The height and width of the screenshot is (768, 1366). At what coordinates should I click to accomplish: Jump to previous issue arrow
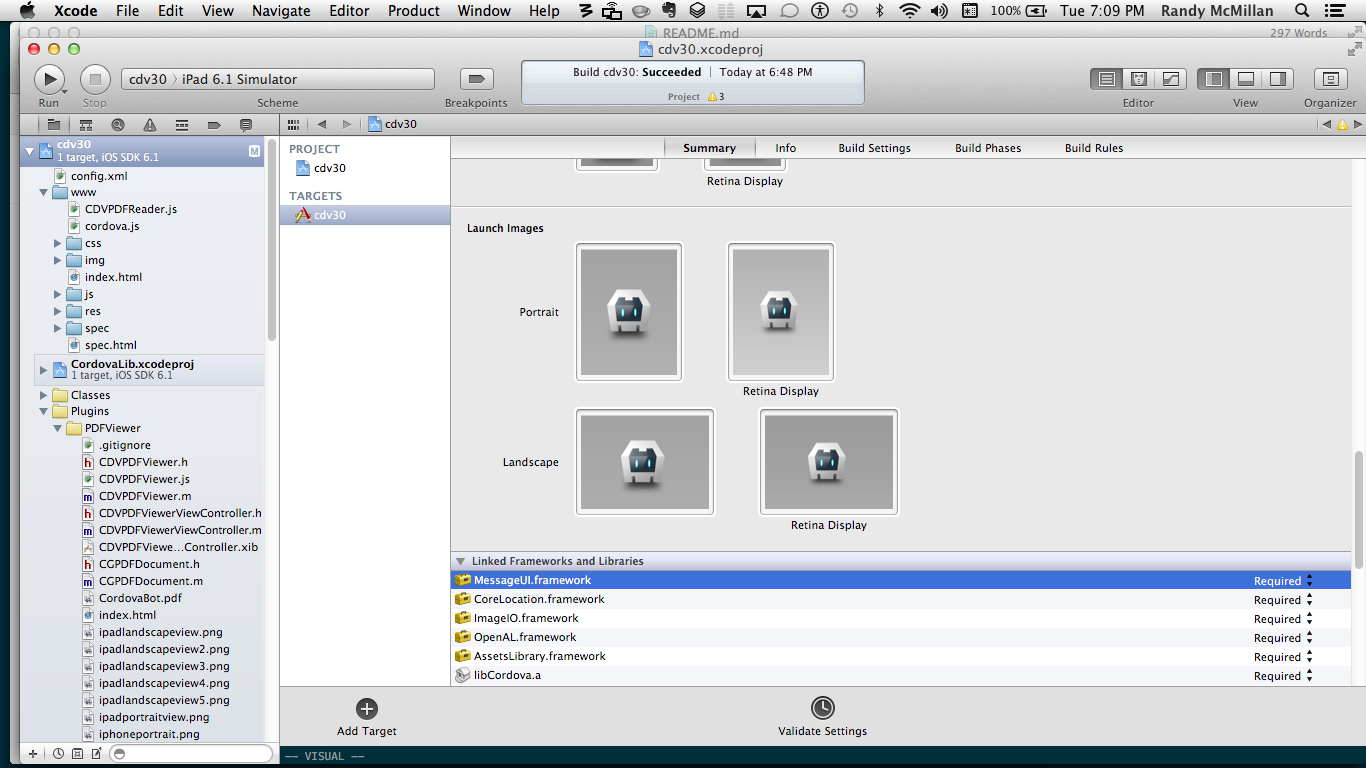coord(1327,125)
